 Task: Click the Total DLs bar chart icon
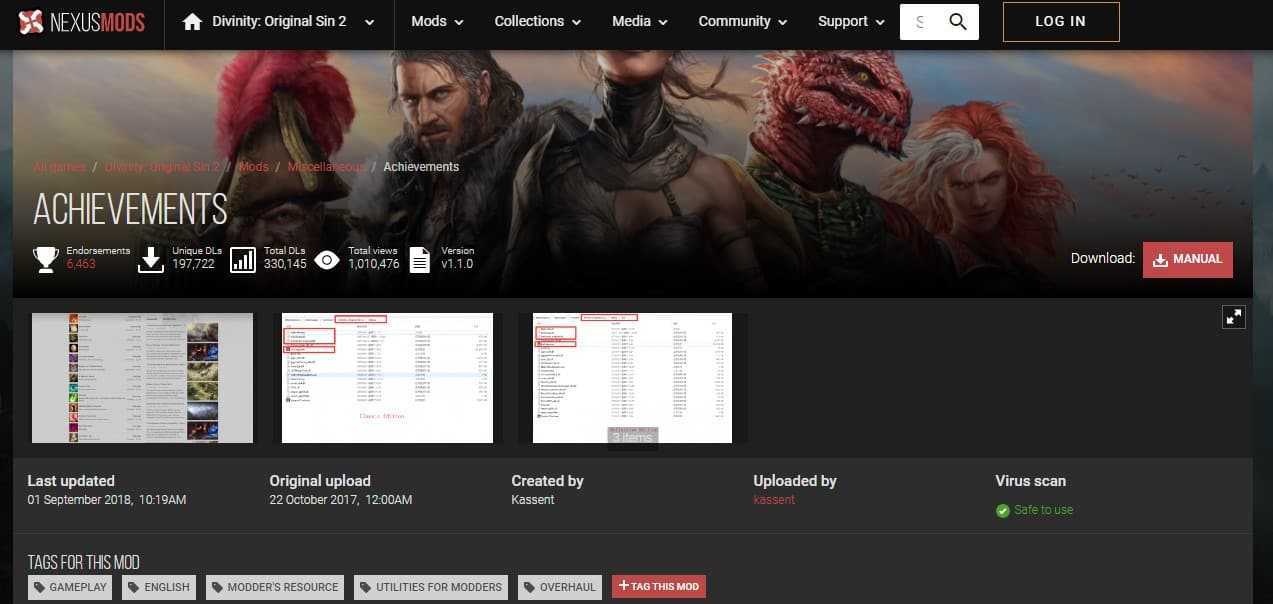point(243,260)
